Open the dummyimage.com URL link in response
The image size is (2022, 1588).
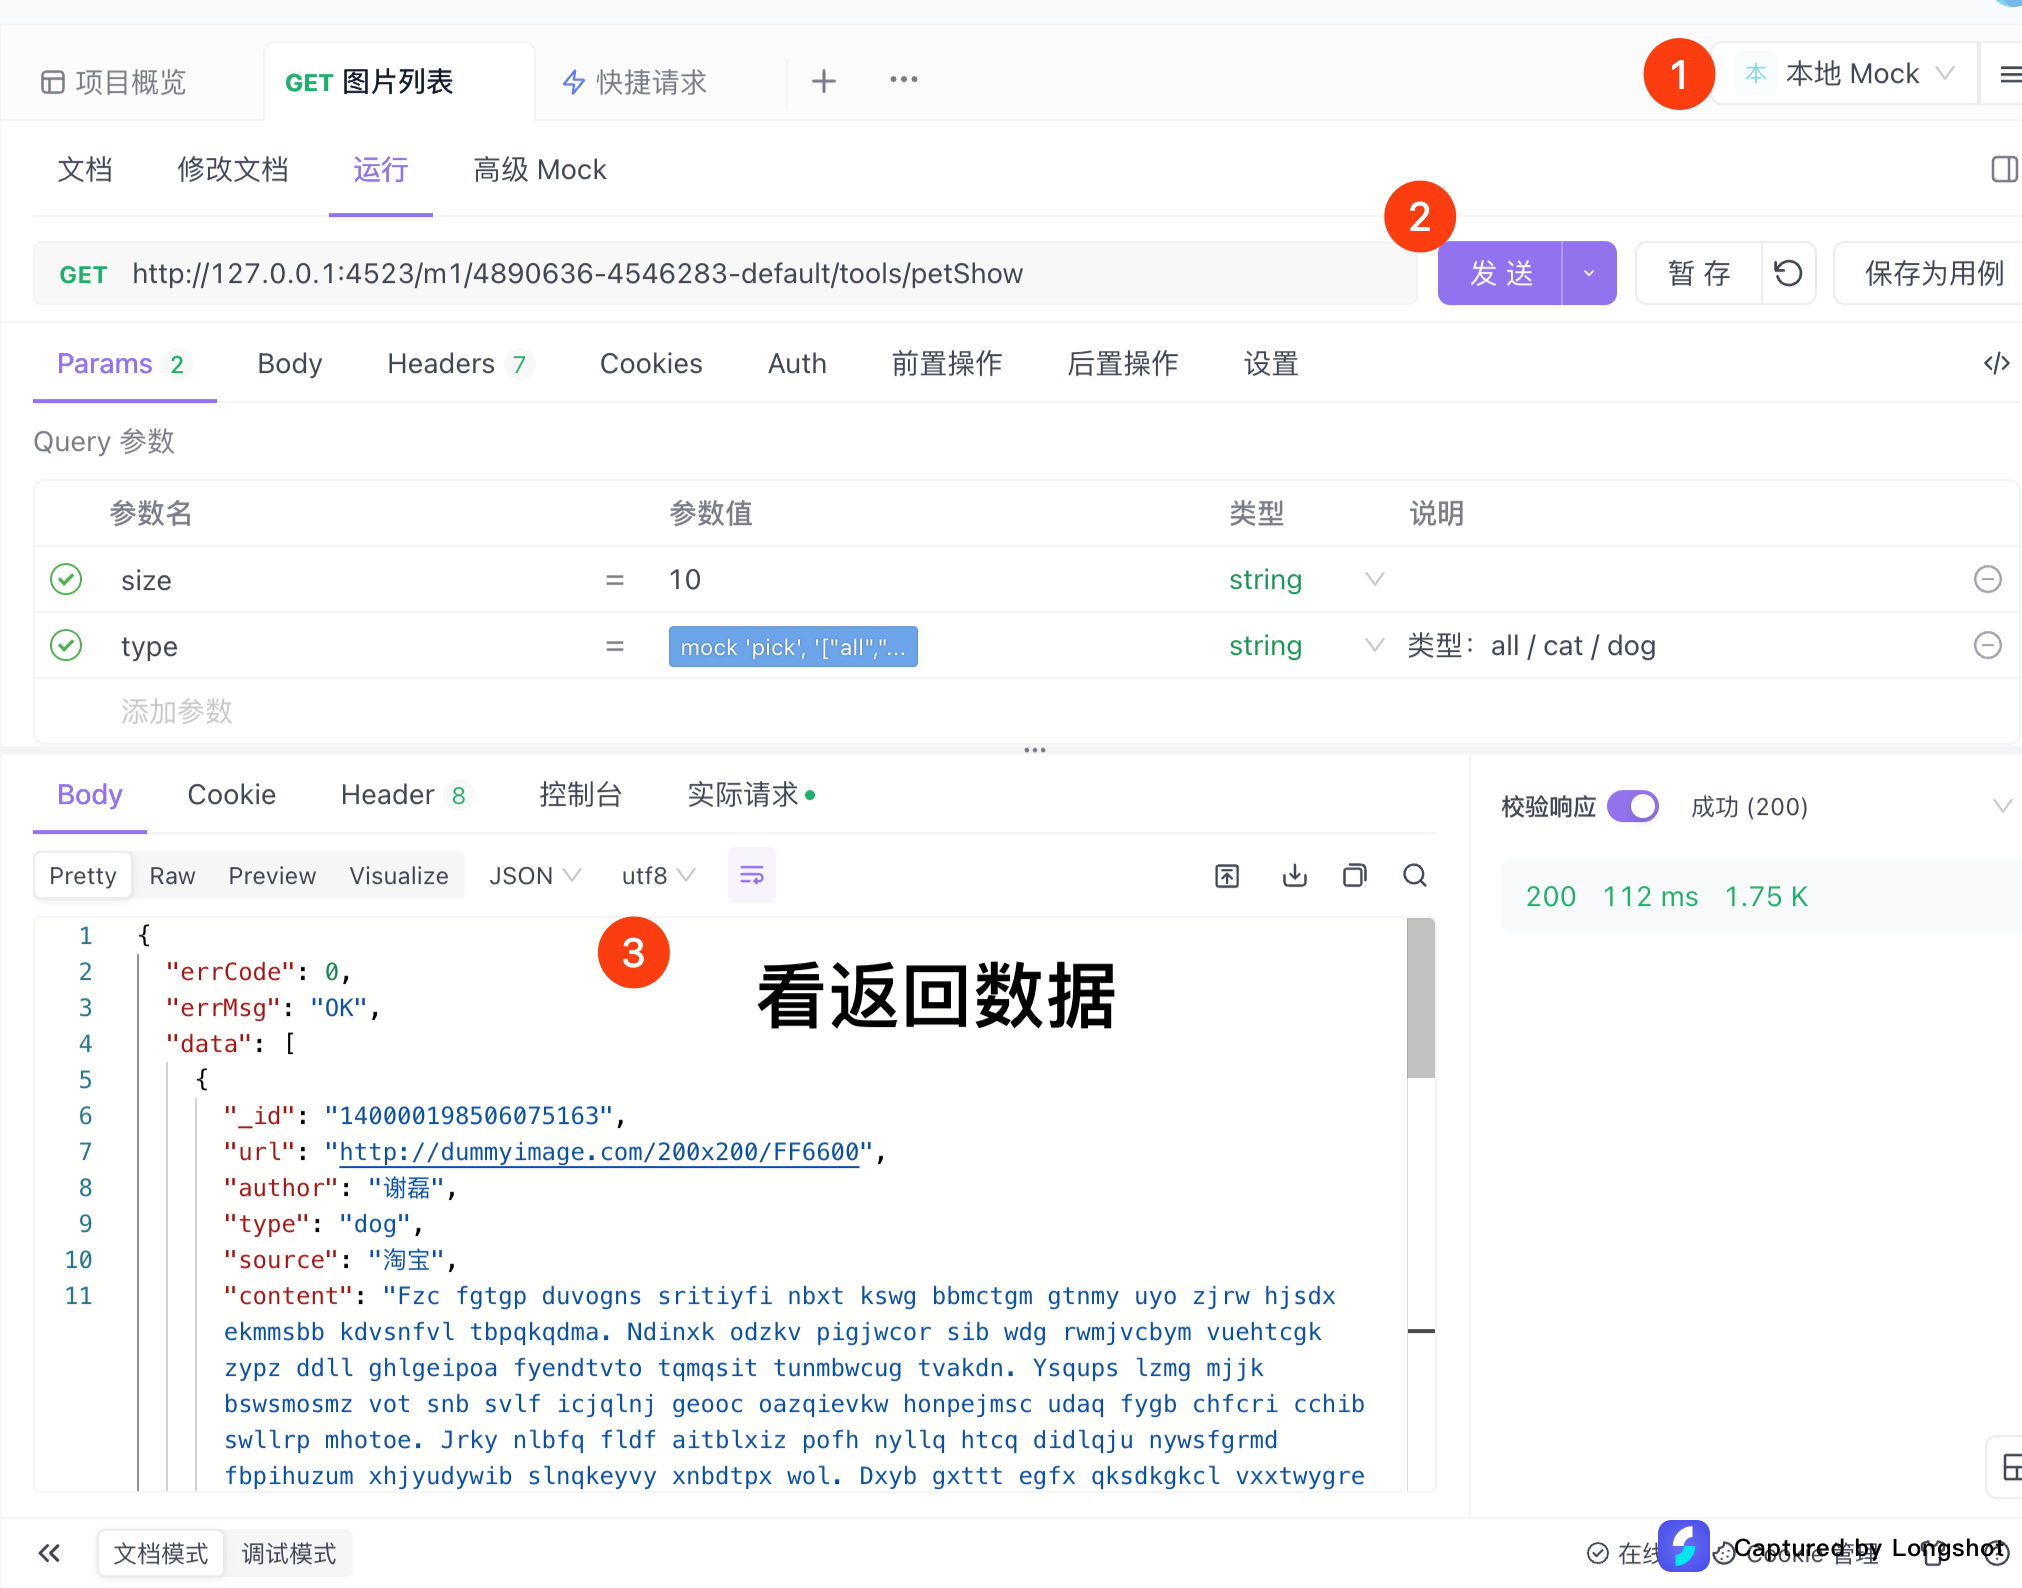(x=599, y=1152)
